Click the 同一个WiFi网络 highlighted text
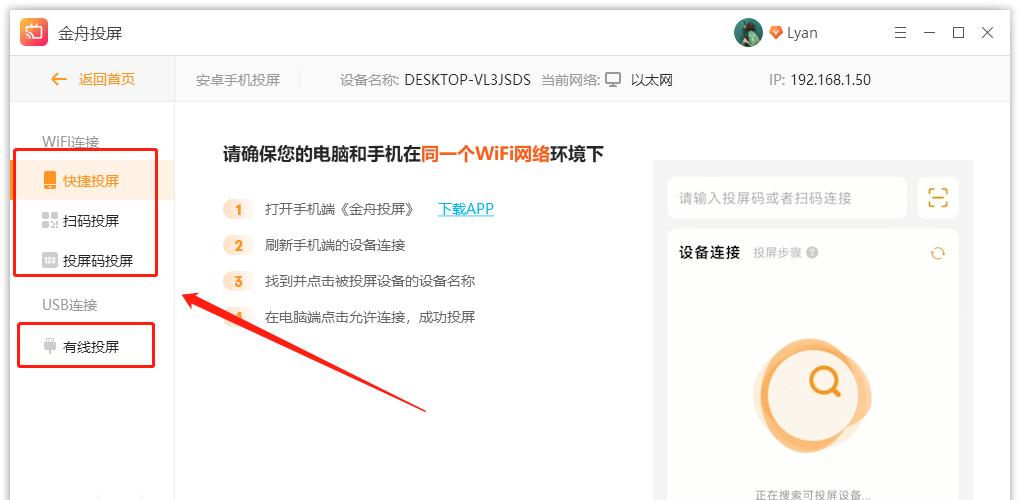The image size is (1020, 500). point(485,154)
